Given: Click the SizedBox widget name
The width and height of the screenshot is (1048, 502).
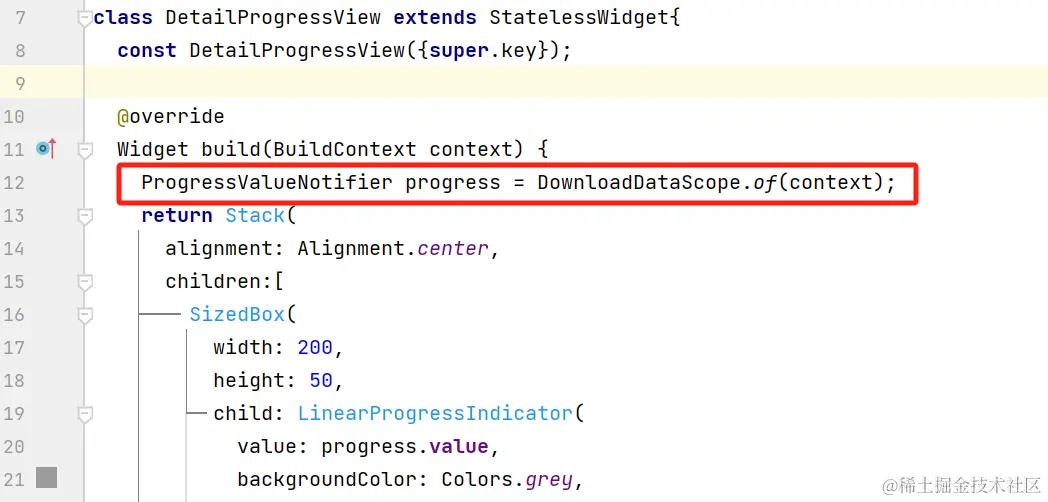Looking at the screenshot, I should [237, 314].
